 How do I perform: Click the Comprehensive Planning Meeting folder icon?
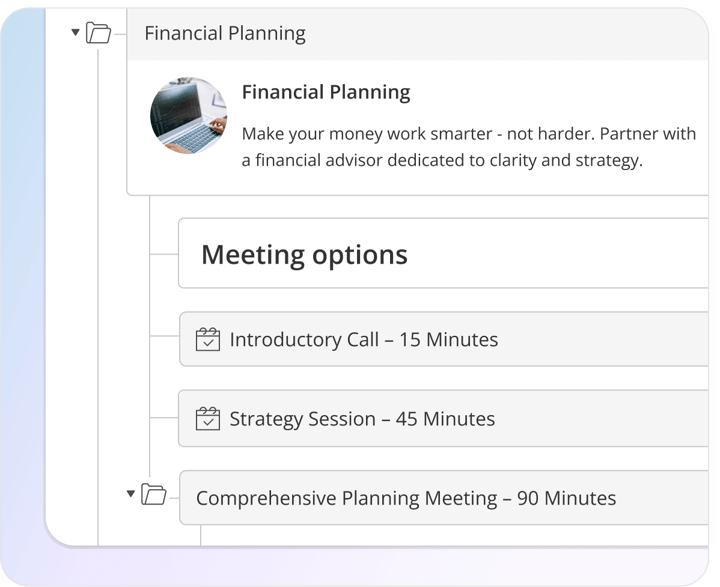(153, 493)
